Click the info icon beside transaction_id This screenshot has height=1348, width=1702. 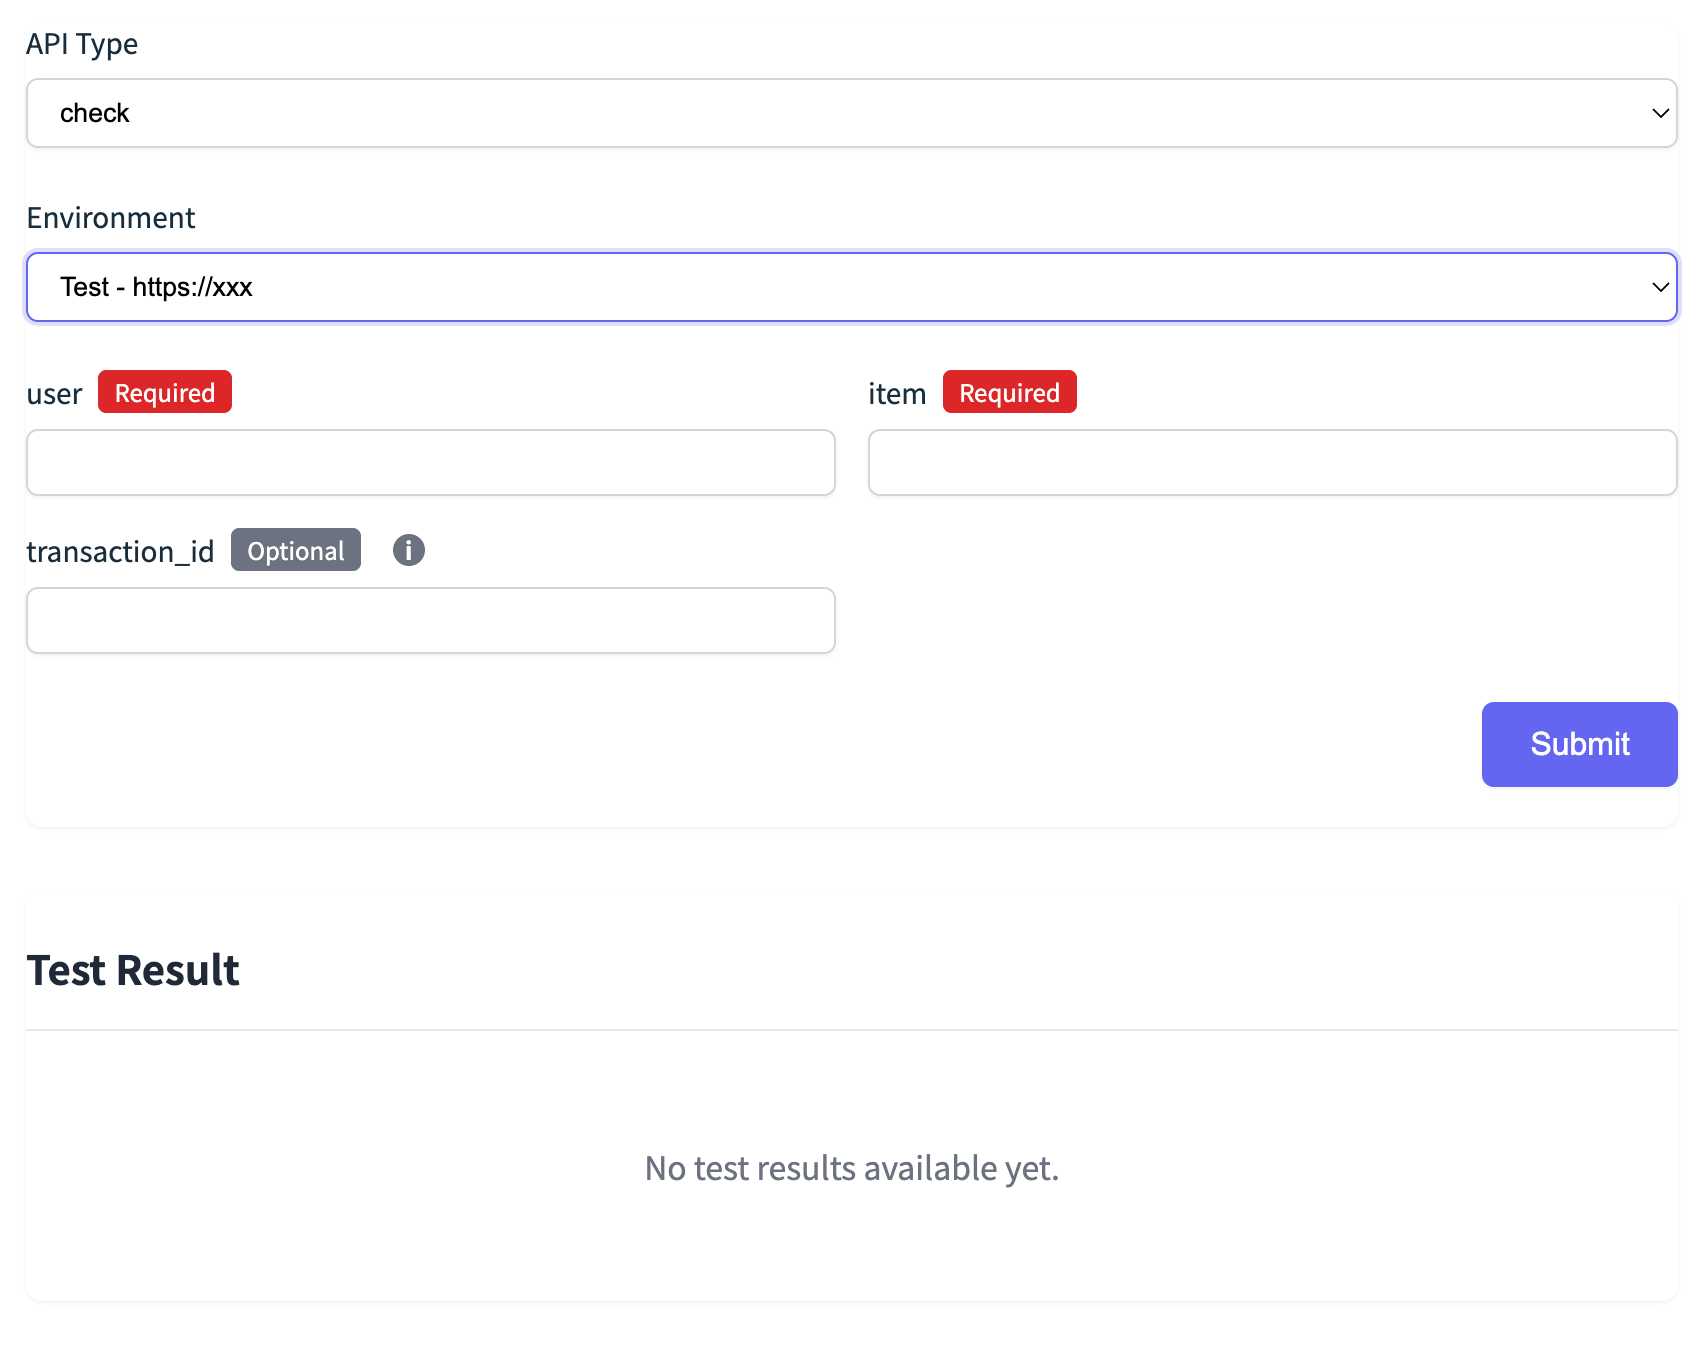point(408,550)
